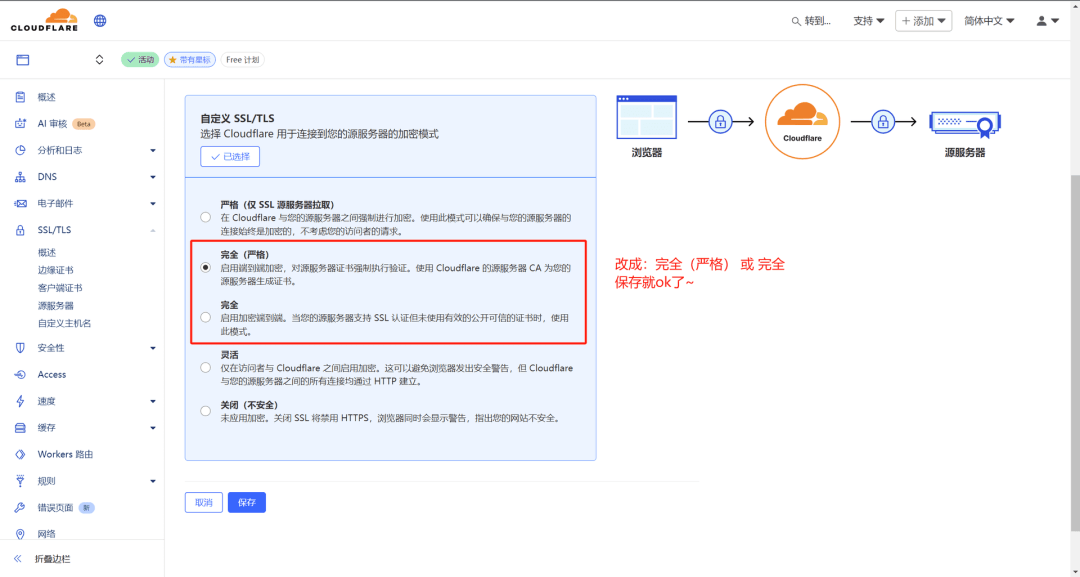
Task: Open the 简体中文 language dropdown
Action: click(989, 21)
